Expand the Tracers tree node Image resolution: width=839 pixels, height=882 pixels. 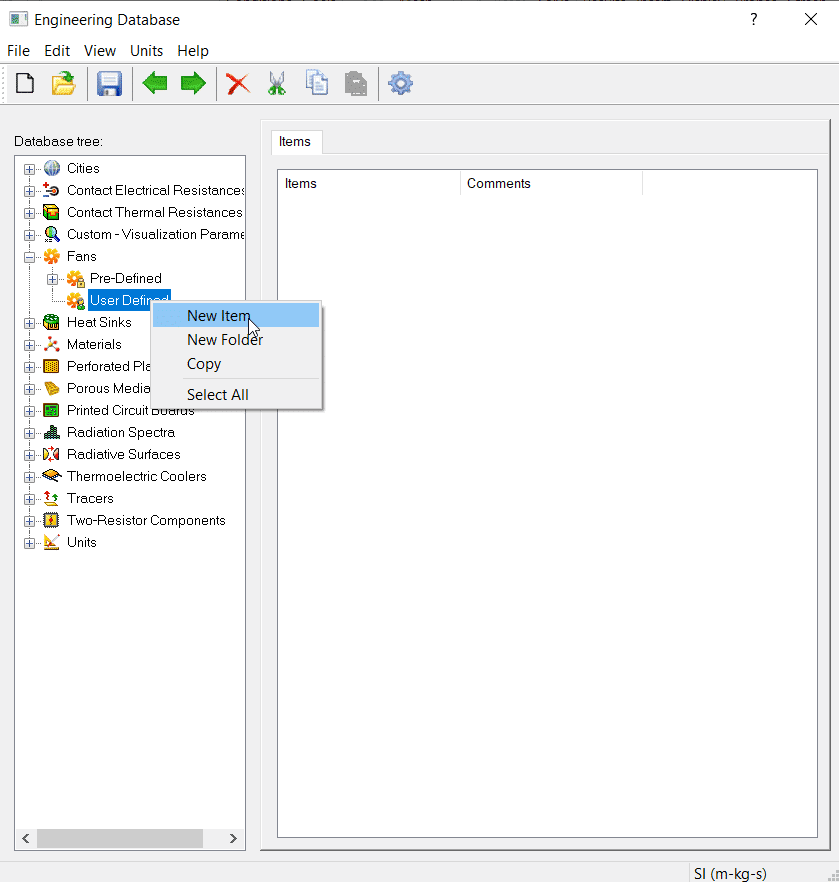click(29, 499)
